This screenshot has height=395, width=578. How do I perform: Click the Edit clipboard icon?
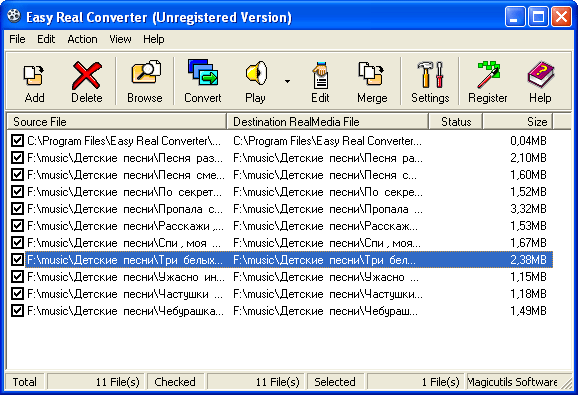(320, 75)
